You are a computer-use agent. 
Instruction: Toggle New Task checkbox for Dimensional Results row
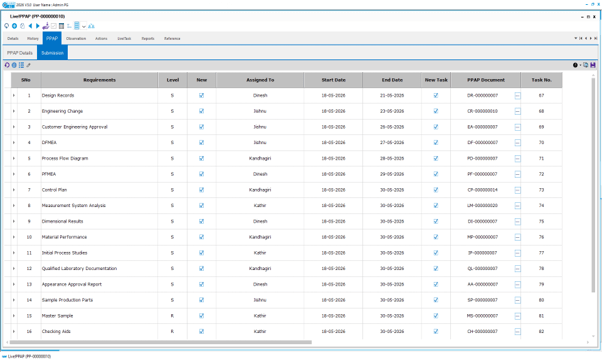pyautogui.click(x=436, y=222)
